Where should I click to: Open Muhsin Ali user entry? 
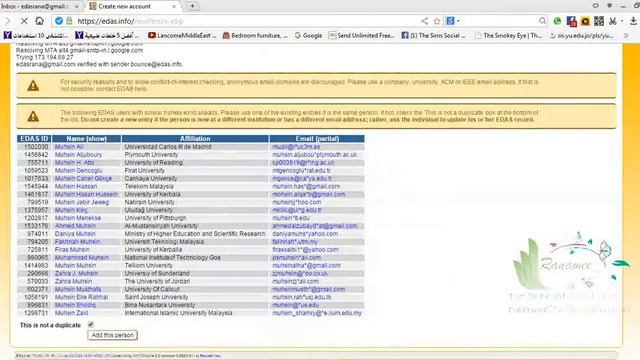coord(69,147)
